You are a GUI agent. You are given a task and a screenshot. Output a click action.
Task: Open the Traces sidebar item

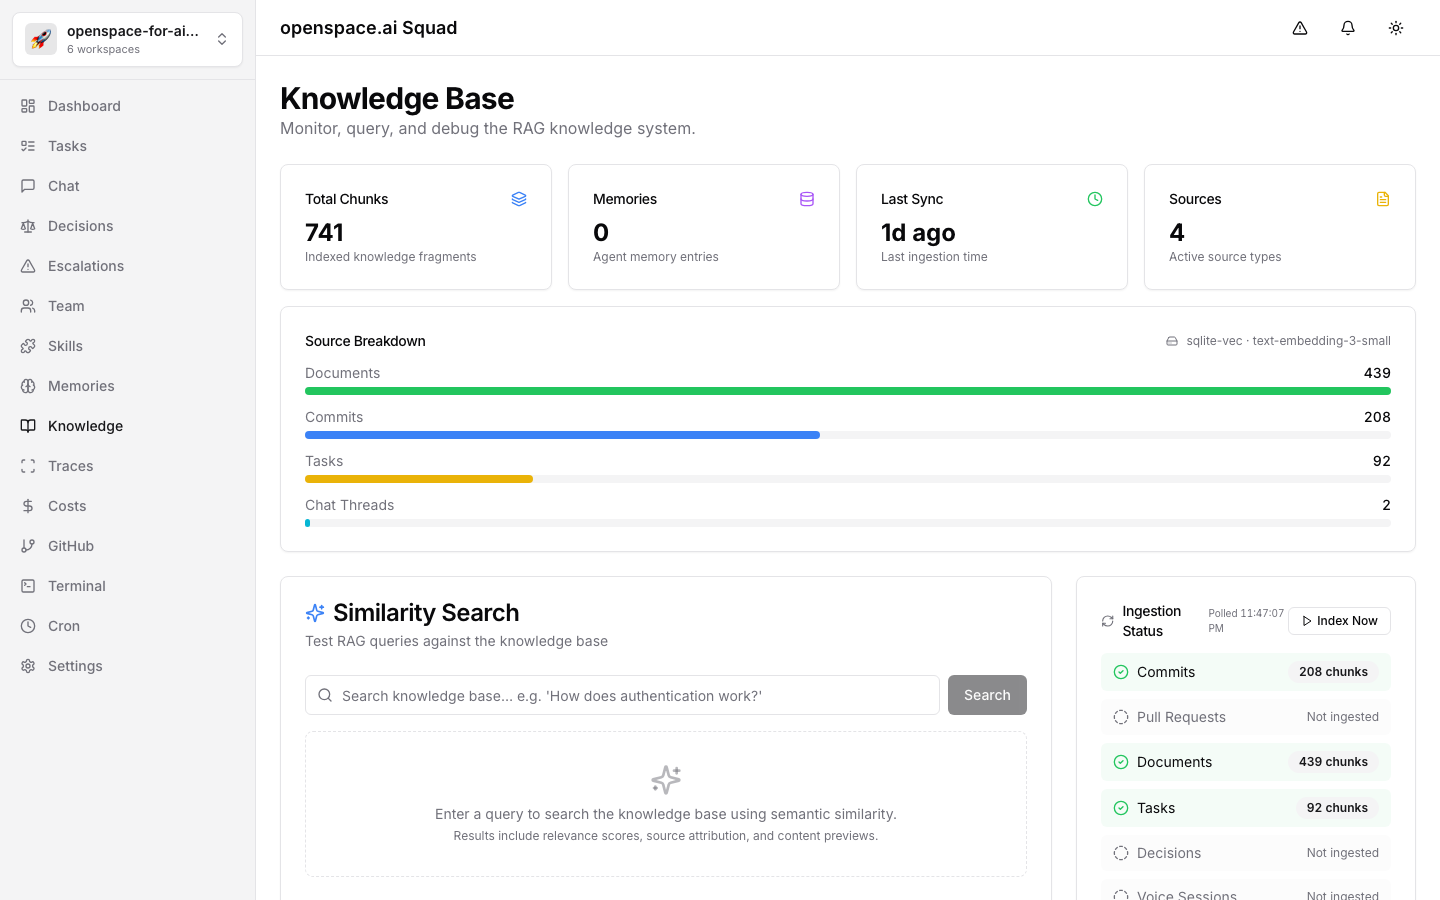pyautogui.click(x=70, y=466)
